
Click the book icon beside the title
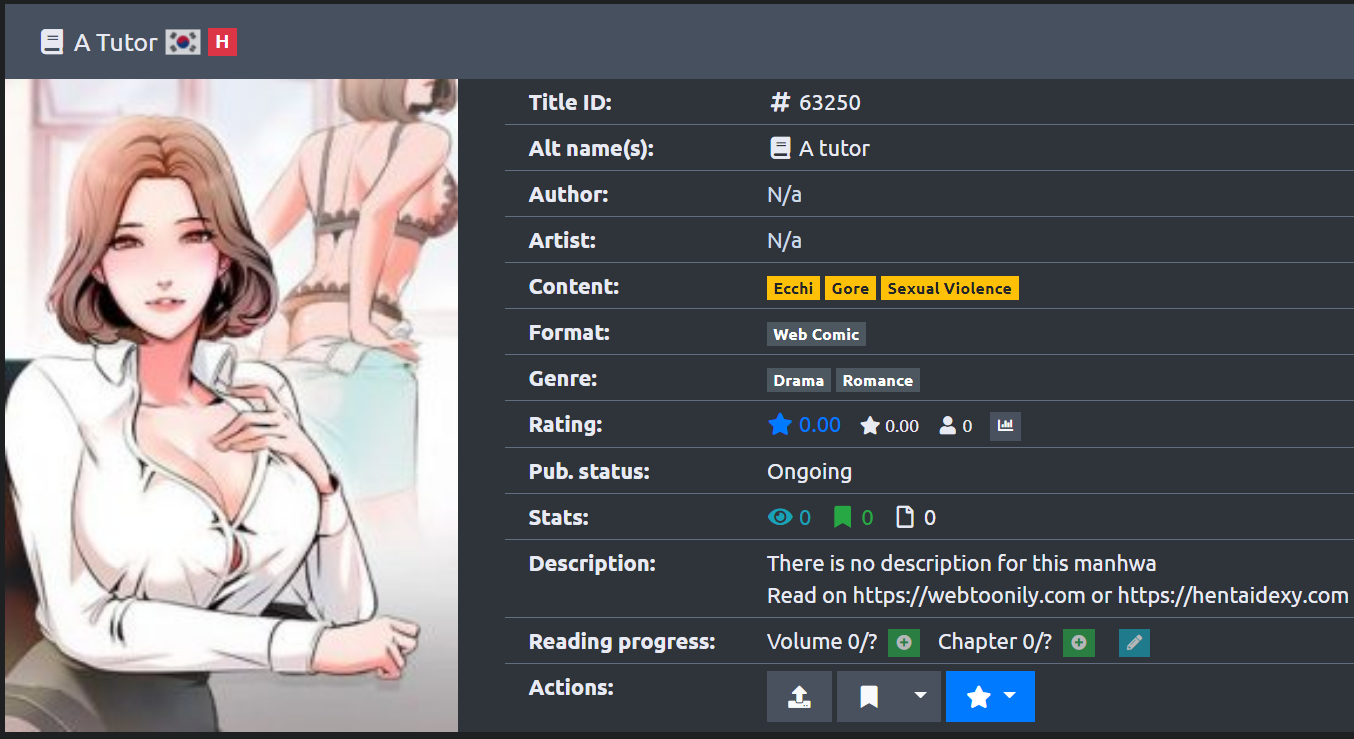coord(52,42)
